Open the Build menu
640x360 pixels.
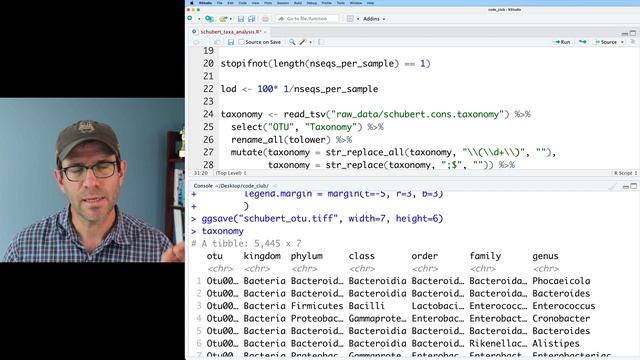(298, 3)
